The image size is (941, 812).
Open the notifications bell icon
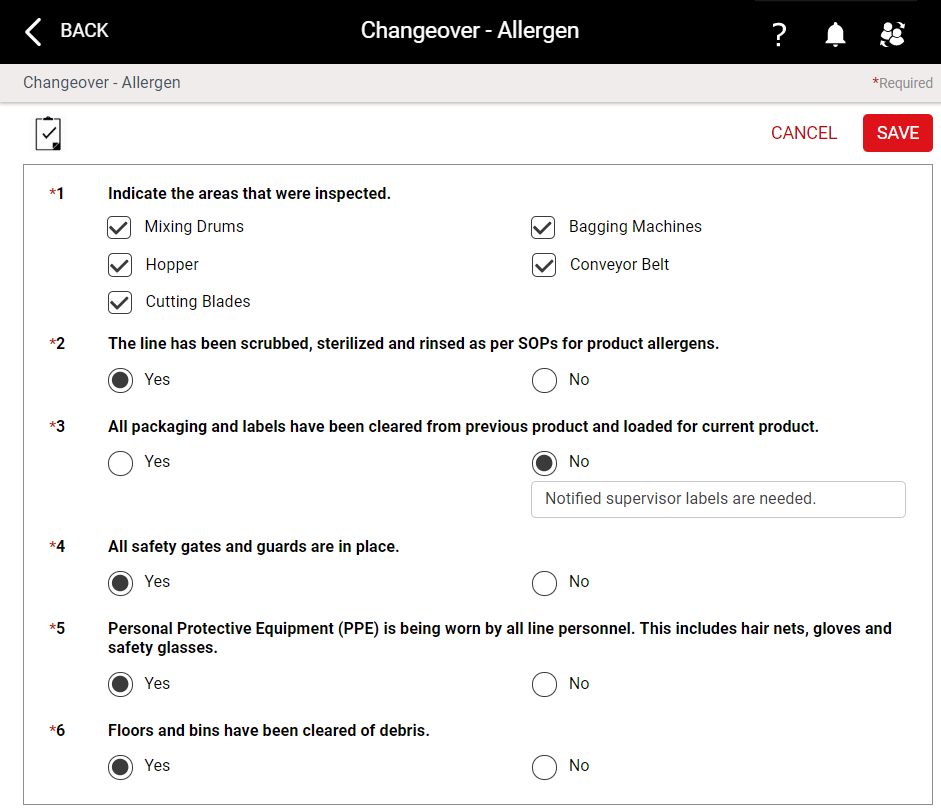(x=835, y=34)
